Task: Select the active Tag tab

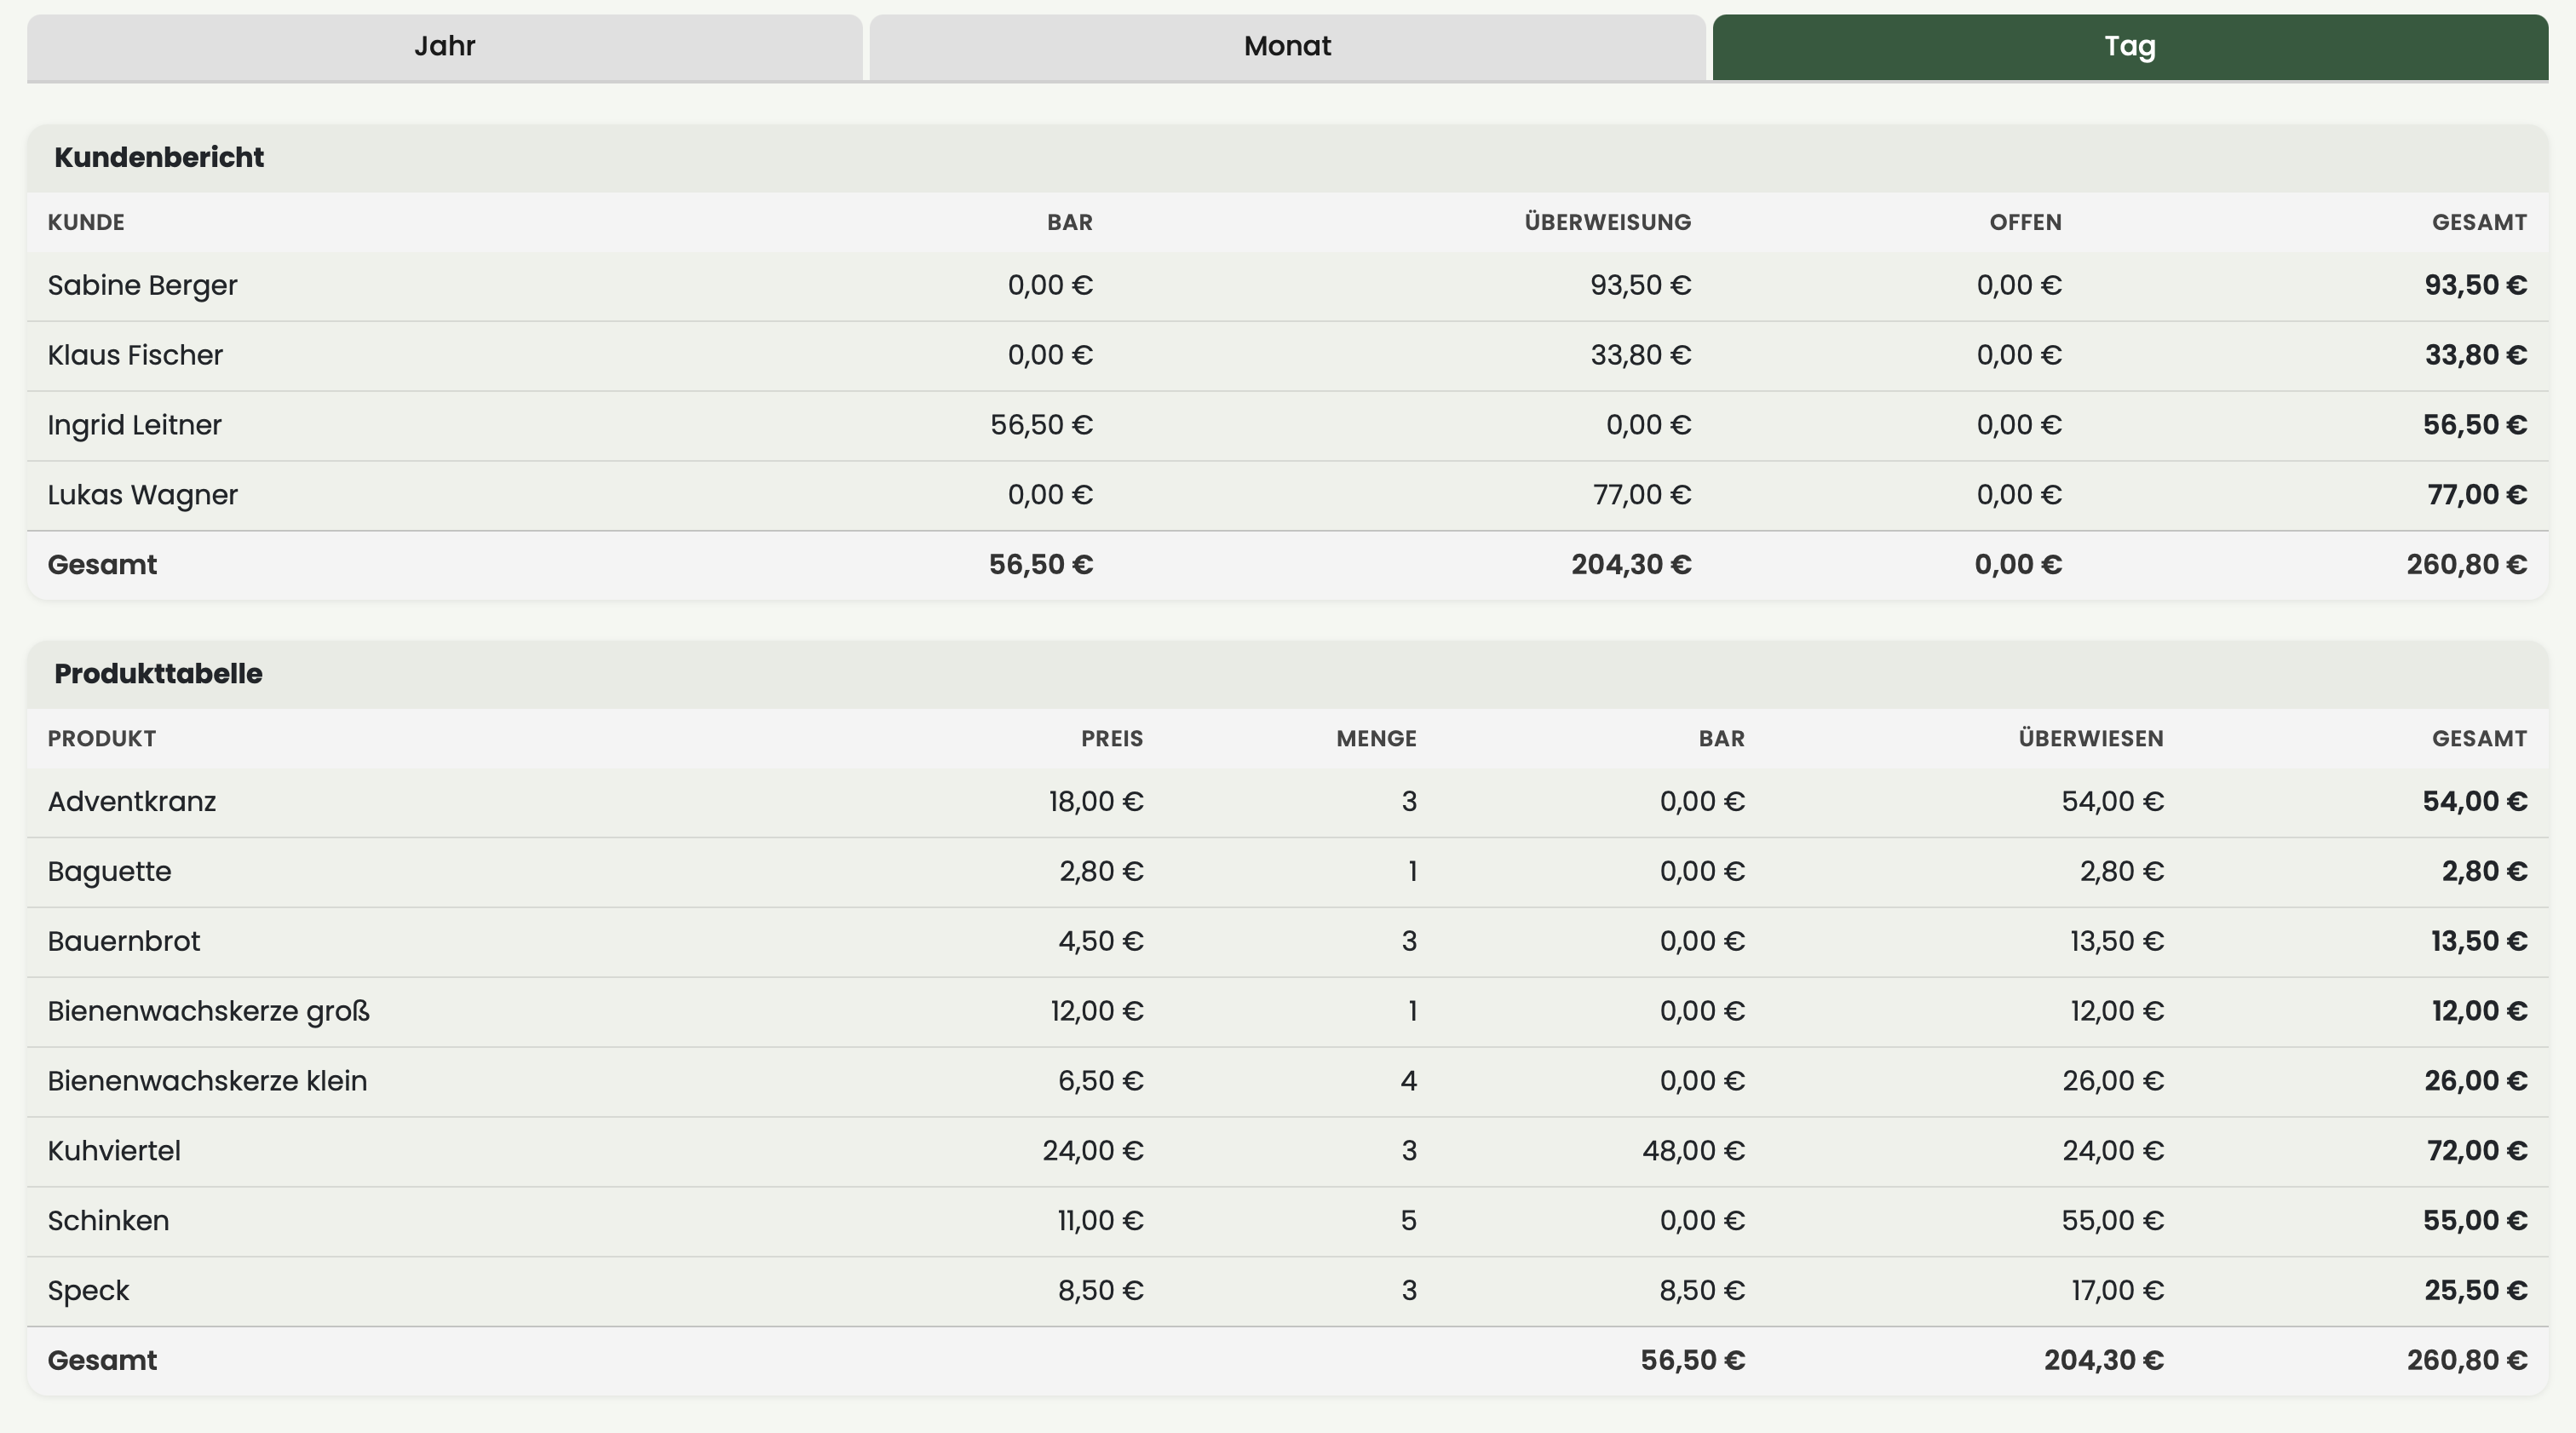Action: click(2130, 47)
